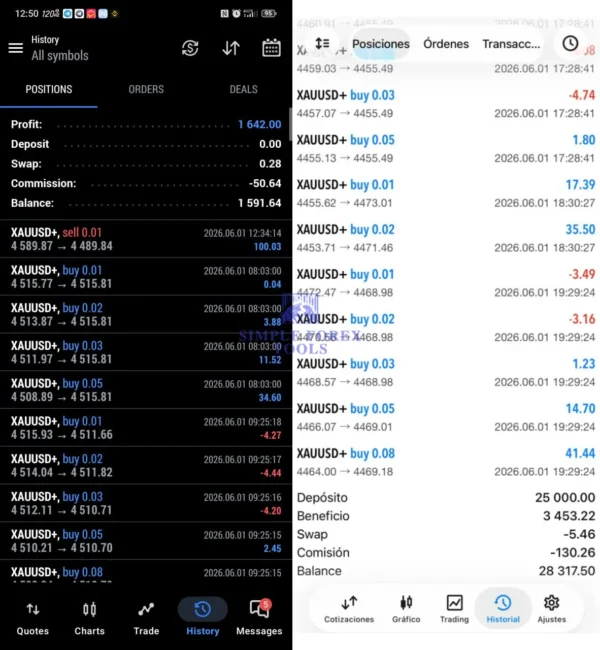Screen dimensions: 600x650
Task: Open the buy 0.01 row with loss -3.49
Action: pos(446,283)
